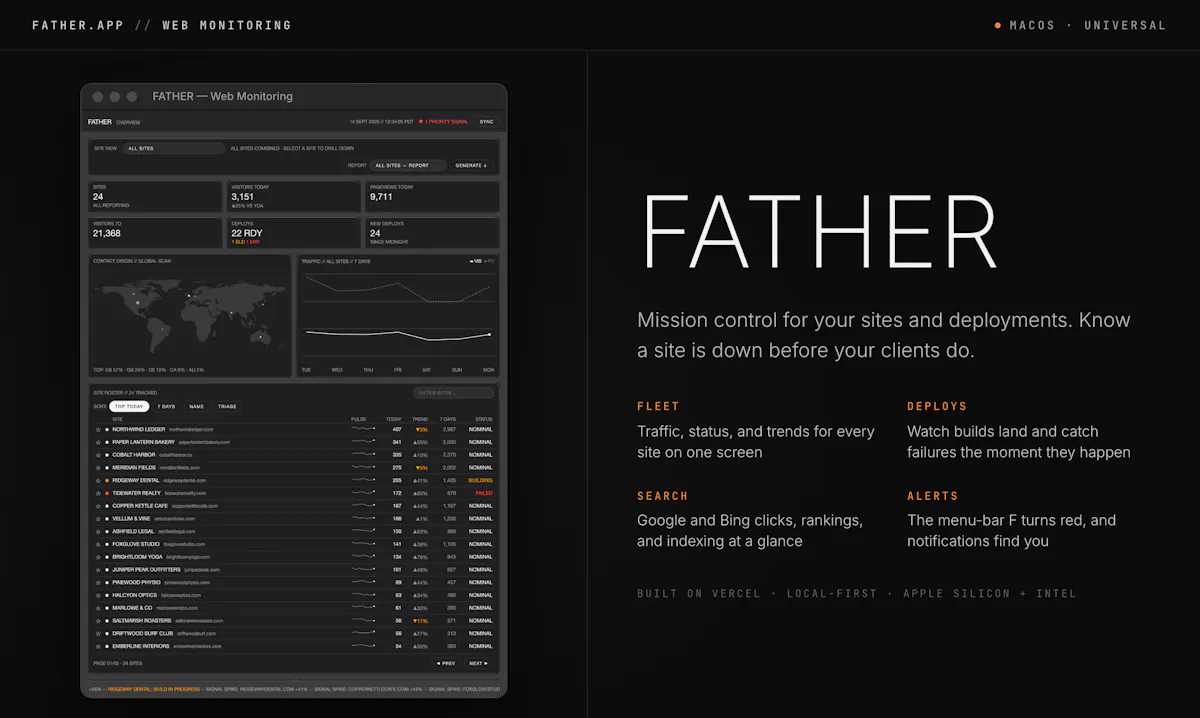The image size is (1200, 718).
Task: Star the Meridian Fields site
Action: [98, 467]
